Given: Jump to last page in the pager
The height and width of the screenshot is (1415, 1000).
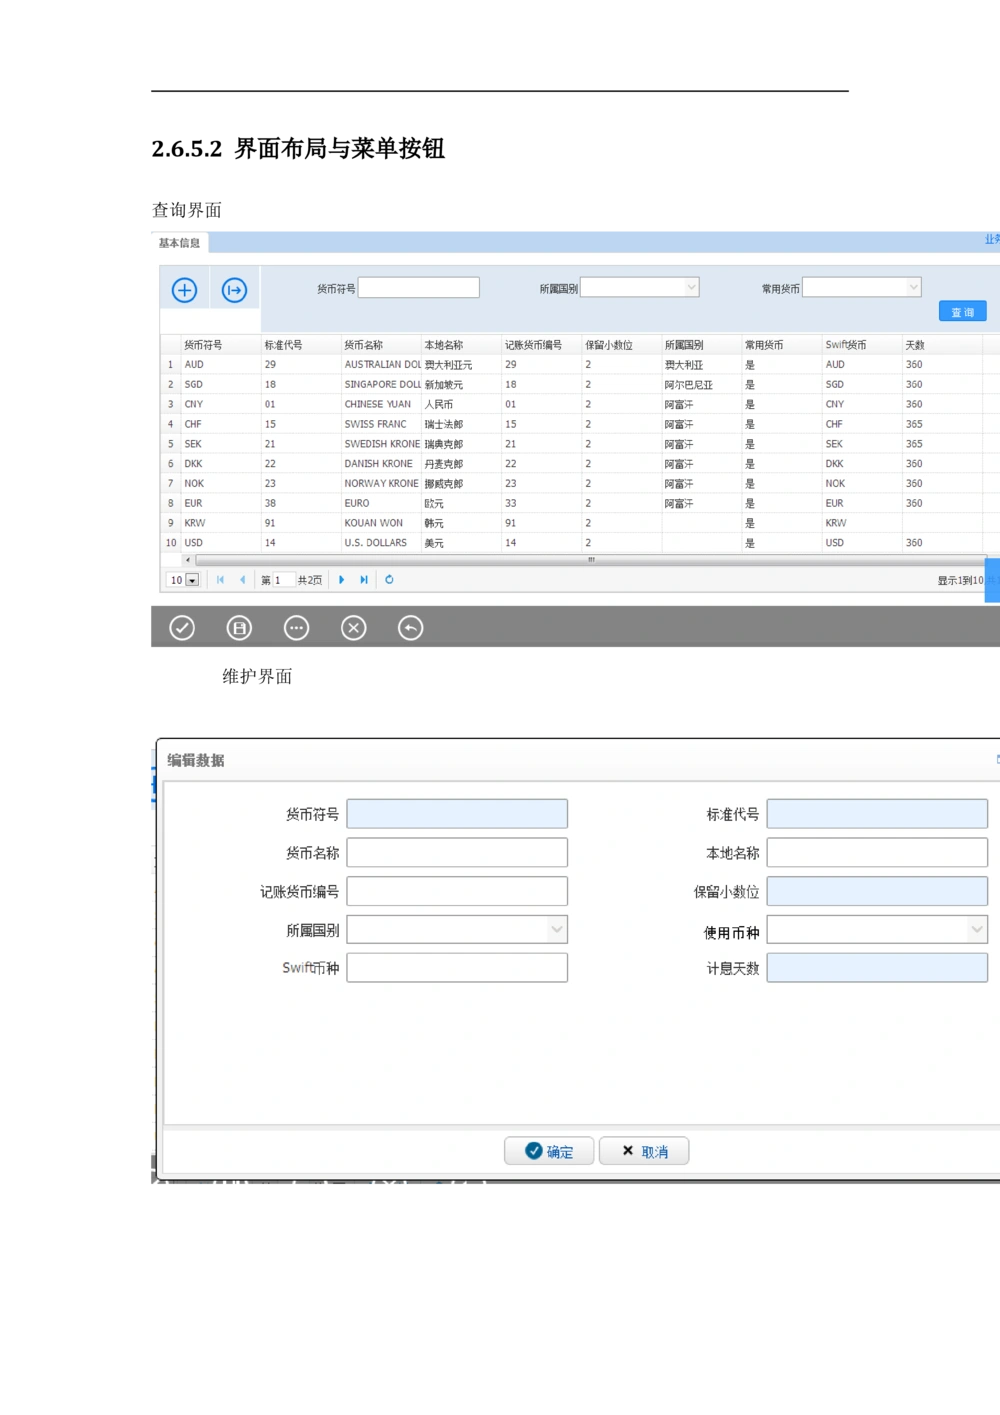Looking at the screenshot, I should [364, 580].
